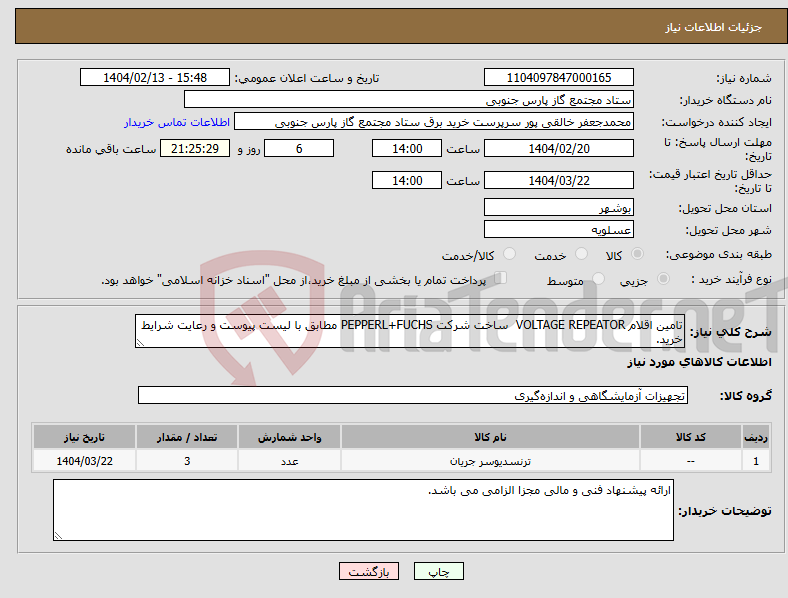Image resolution: width=788 pixels, height=598 pixels.
Task: Click the delivery city field عسلویه
Action: click(x=558, y=229)
